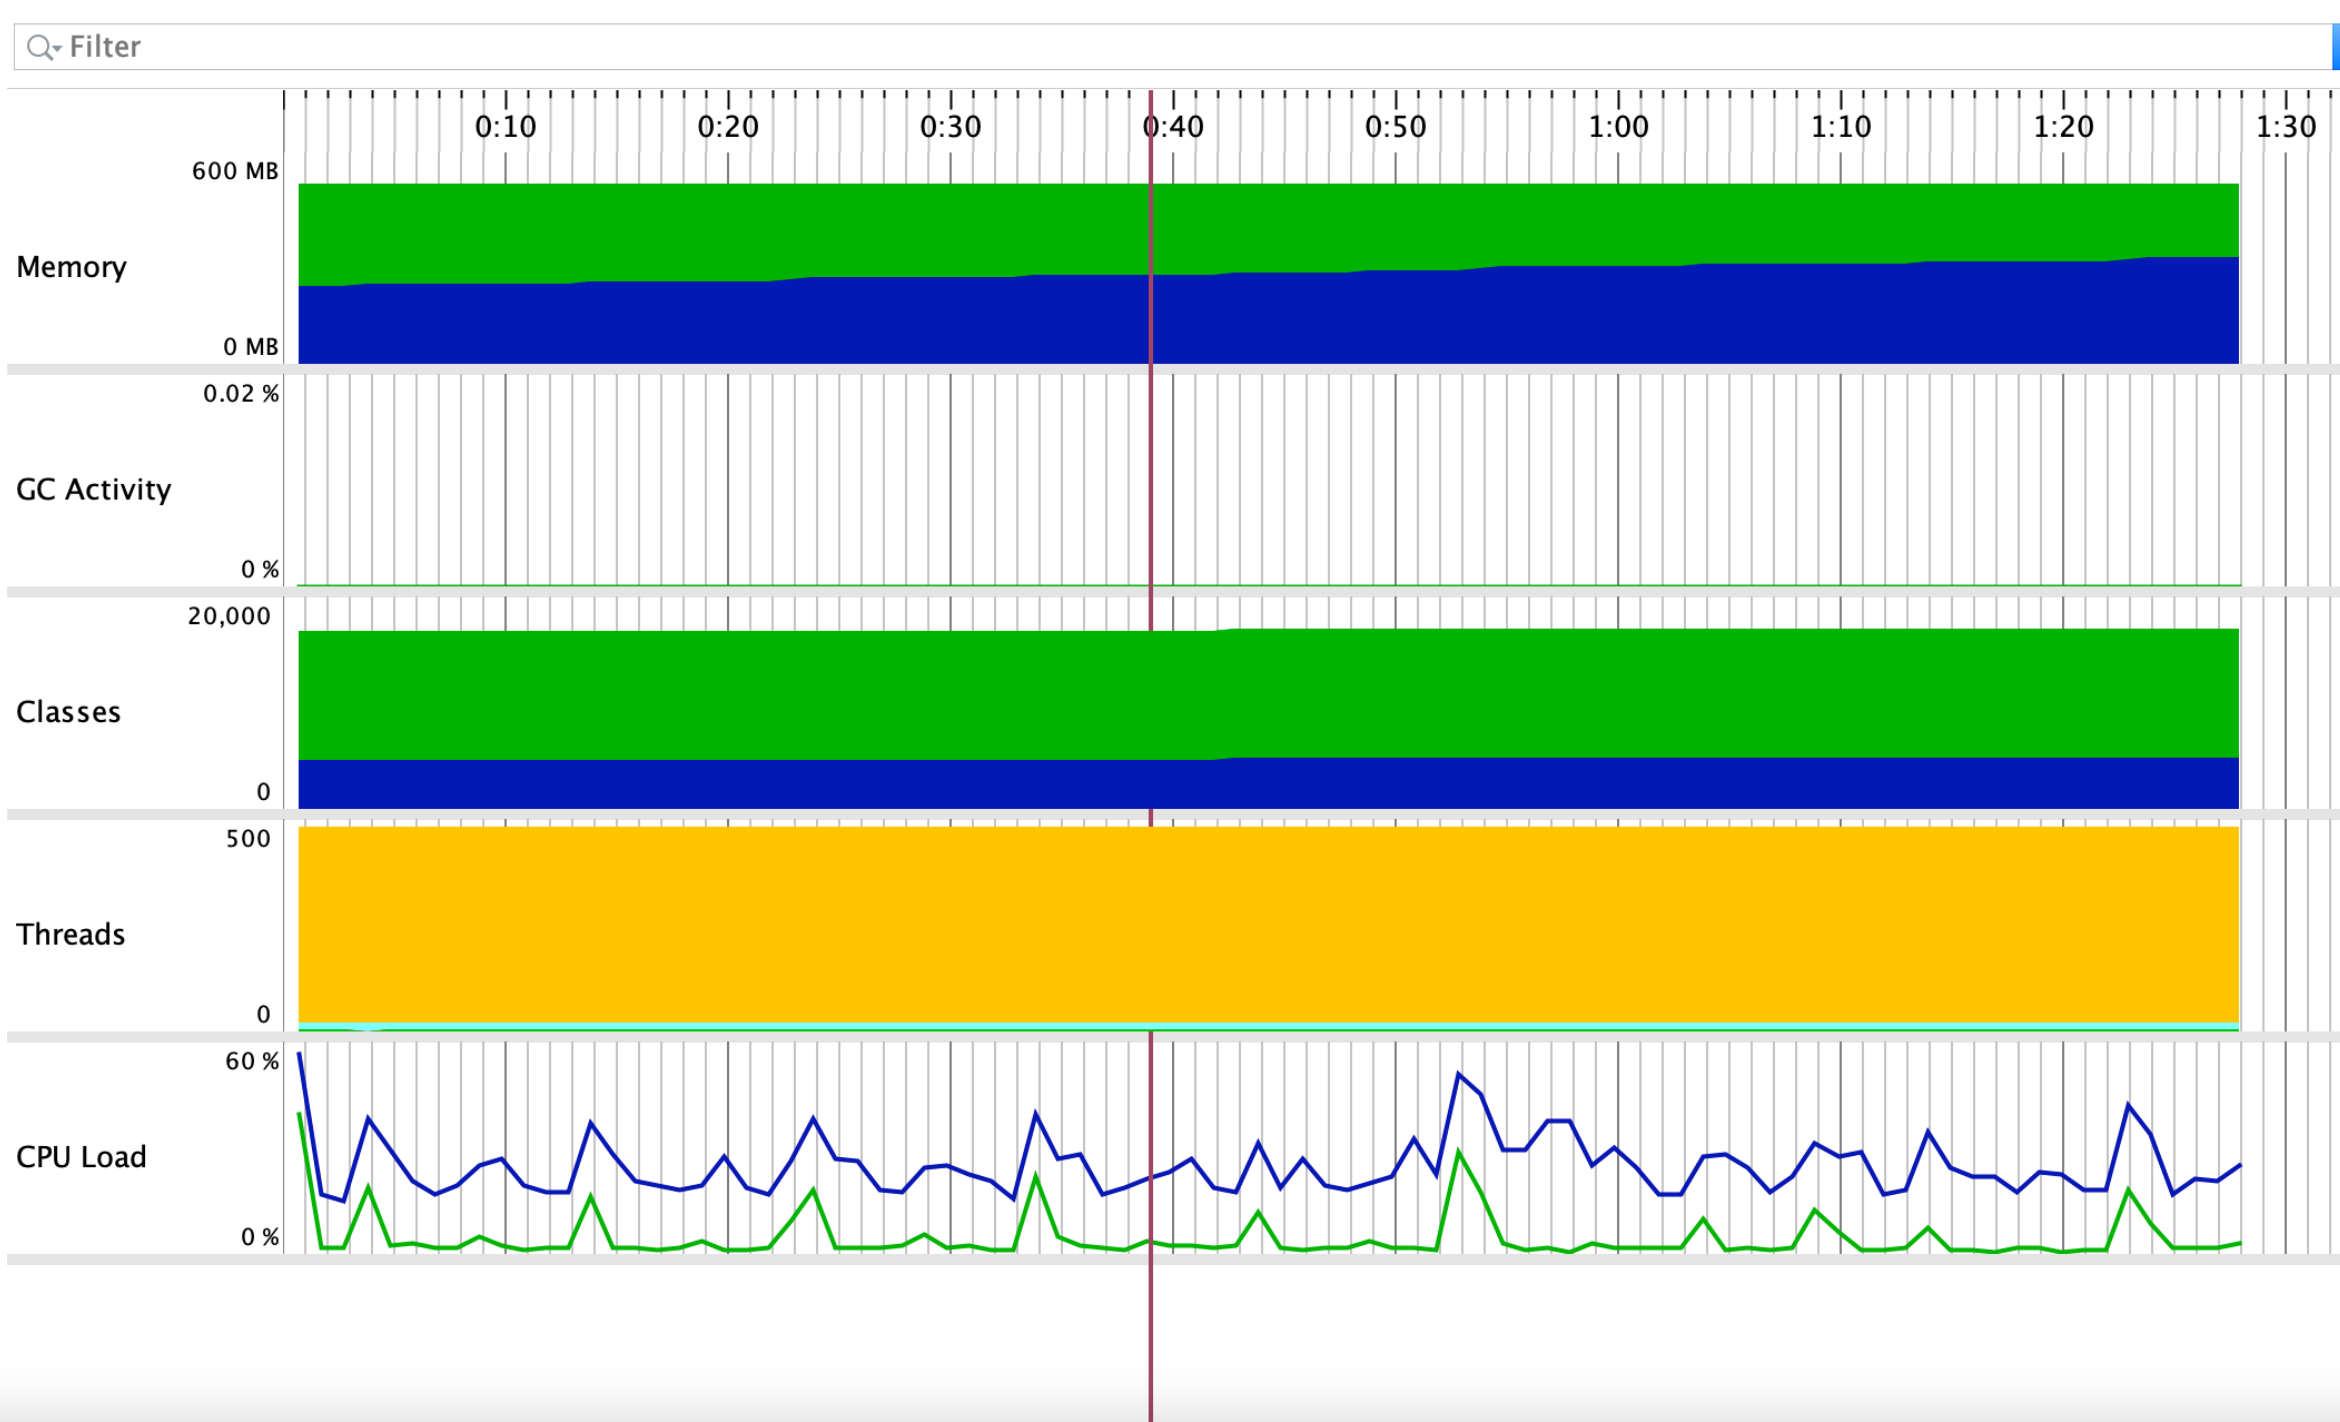Click the red playhead cursor line

pos(1150,756)
